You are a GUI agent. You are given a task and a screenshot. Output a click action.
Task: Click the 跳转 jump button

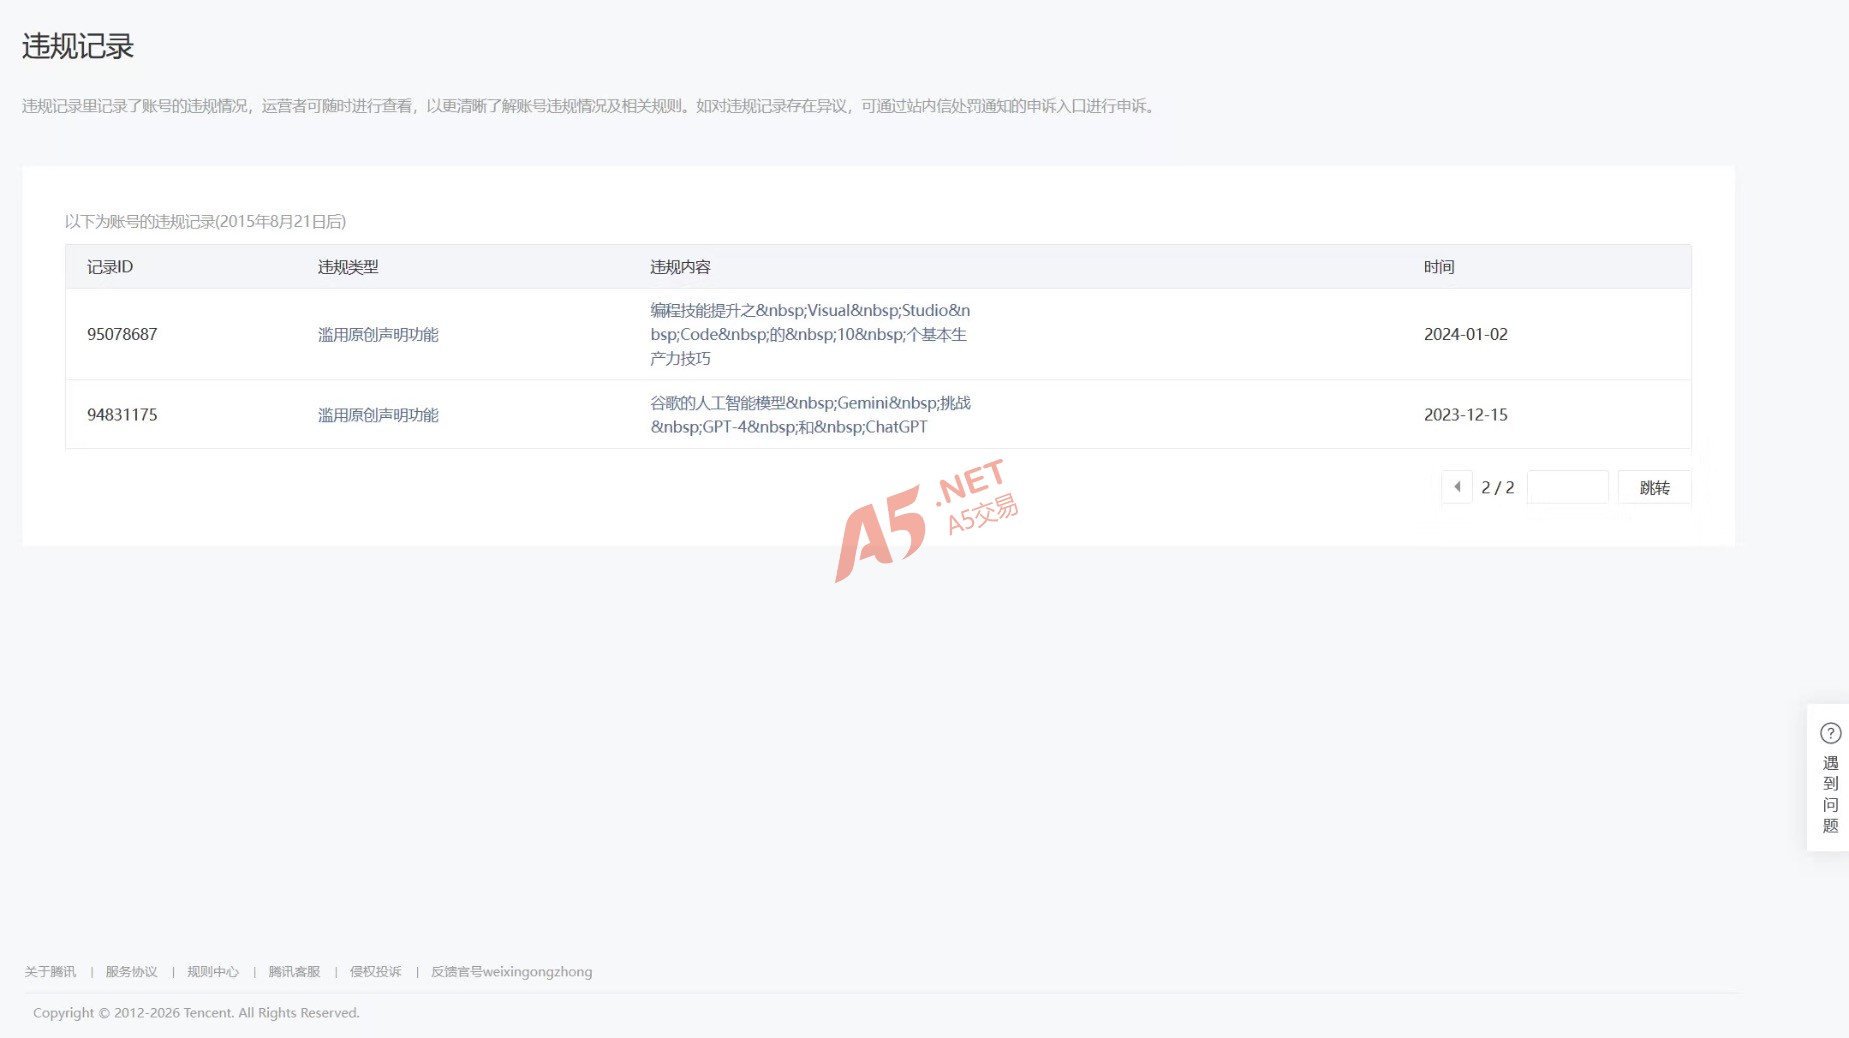(1654, 487)
